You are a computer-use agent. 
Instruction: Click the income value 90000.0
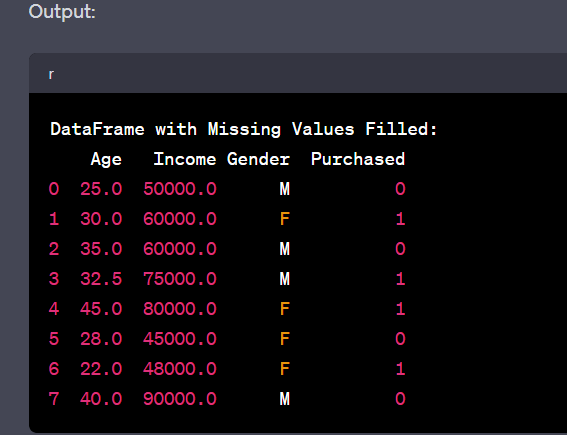point(180,399)
